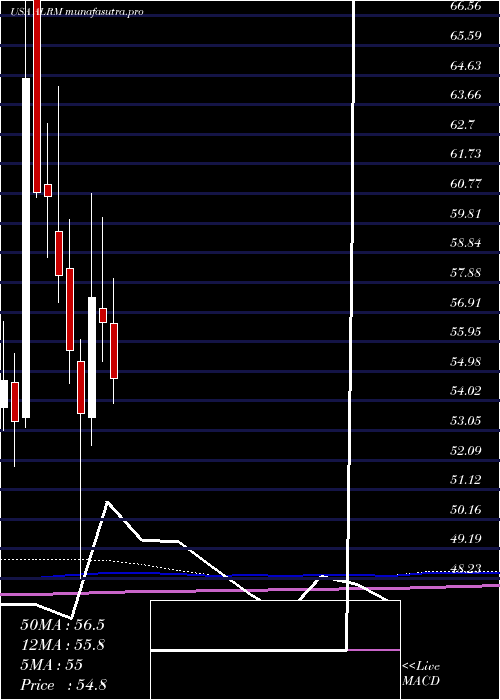Click the USA ALRM munafasutra.pro title

(x=78, y=12)
